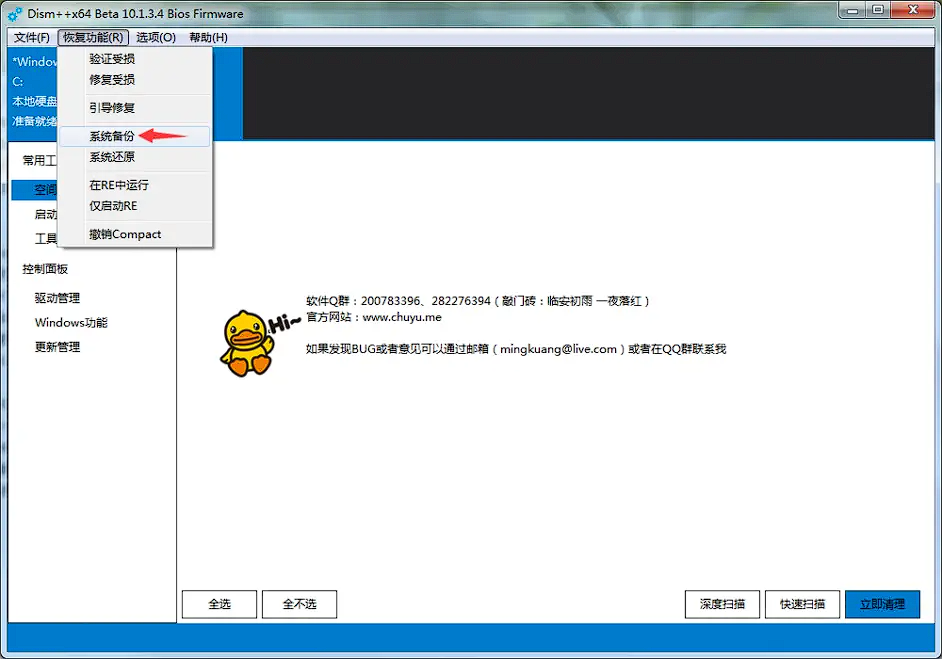Open Windows功能 in sidebar

(x=71, y=323)
